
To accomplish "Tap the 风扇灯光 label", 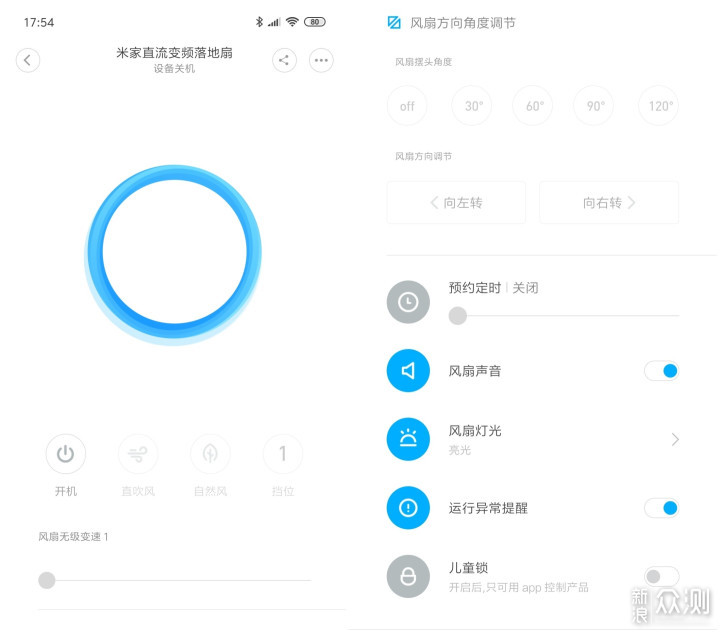I will tap(475, 431).
